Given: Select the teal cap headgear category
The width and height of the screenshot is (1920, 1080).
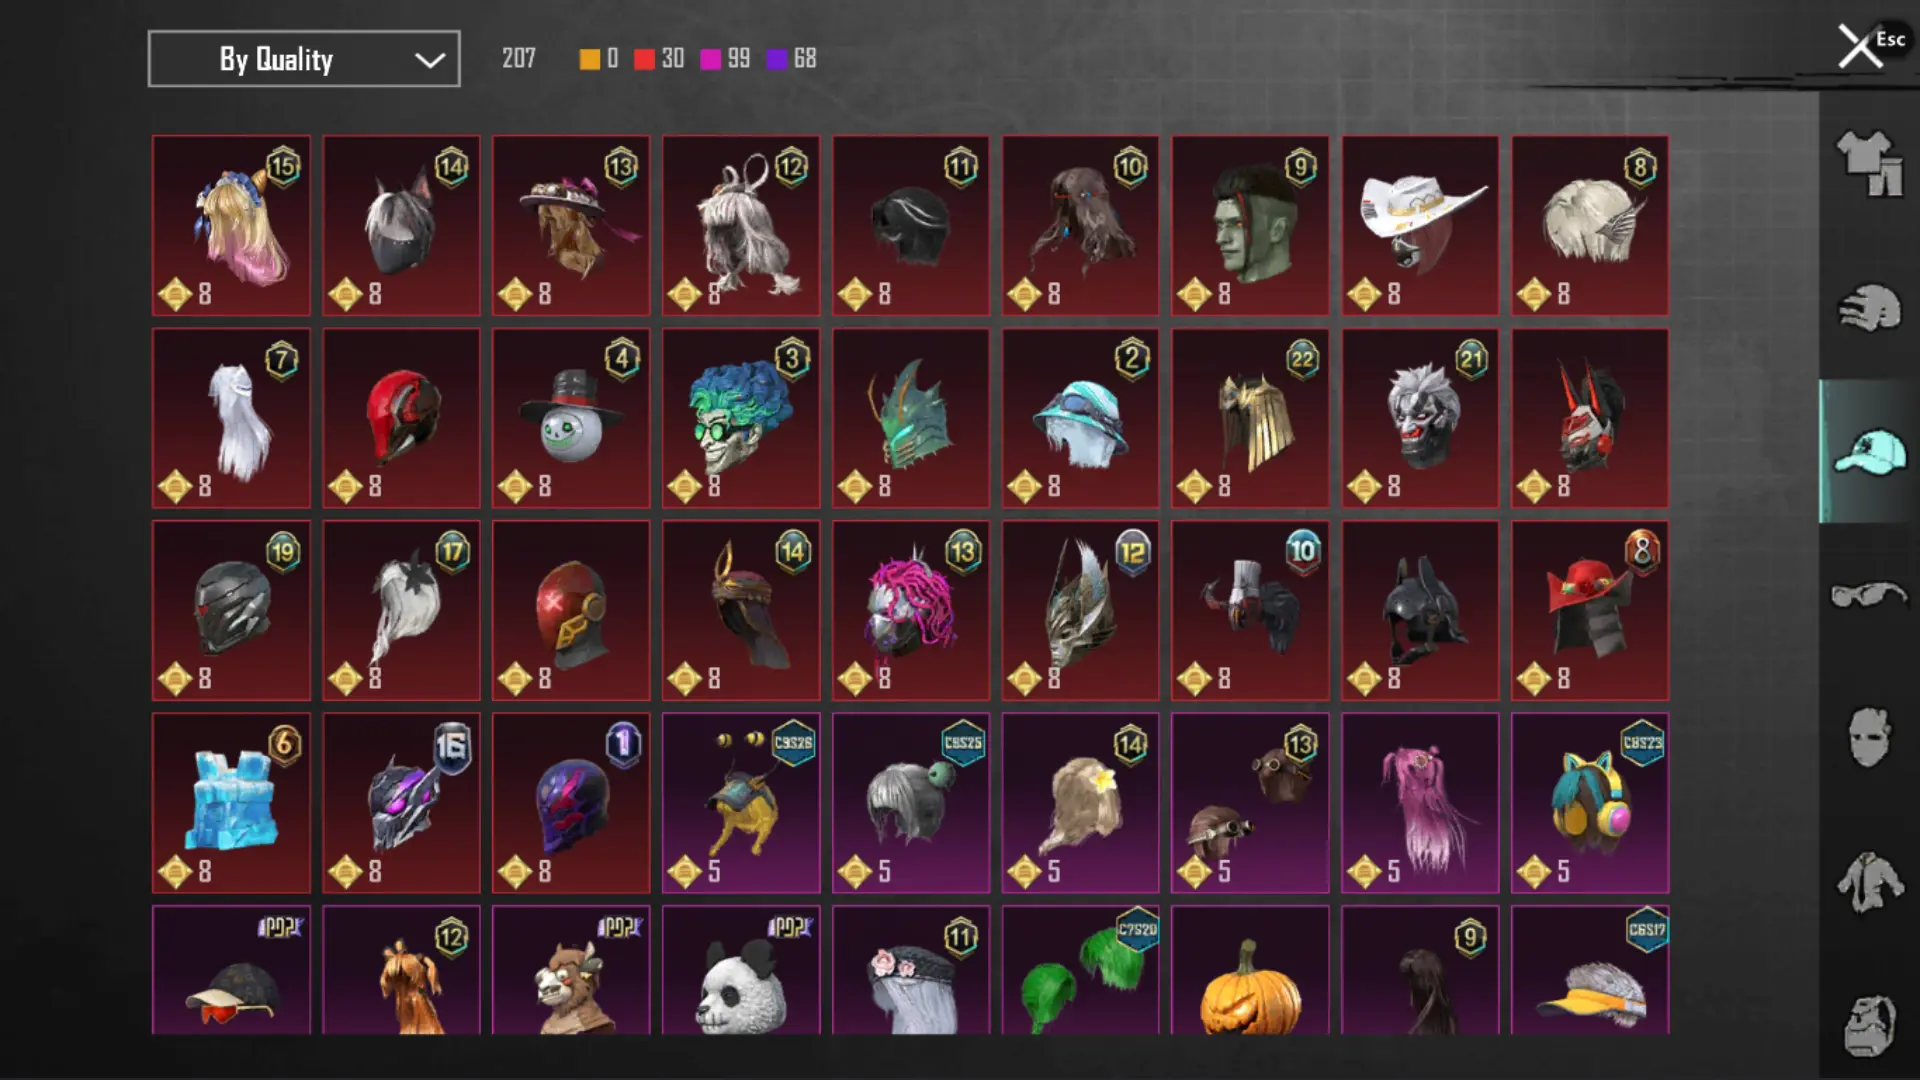Looking at the screenshot, I should tap(1869, 451).
